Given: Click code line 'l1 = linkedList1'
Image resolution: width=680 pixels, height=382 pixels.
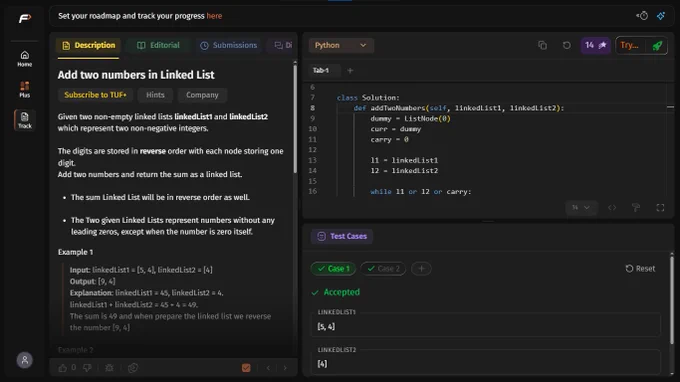Looking at the screenshot, I should click(404, 160).
